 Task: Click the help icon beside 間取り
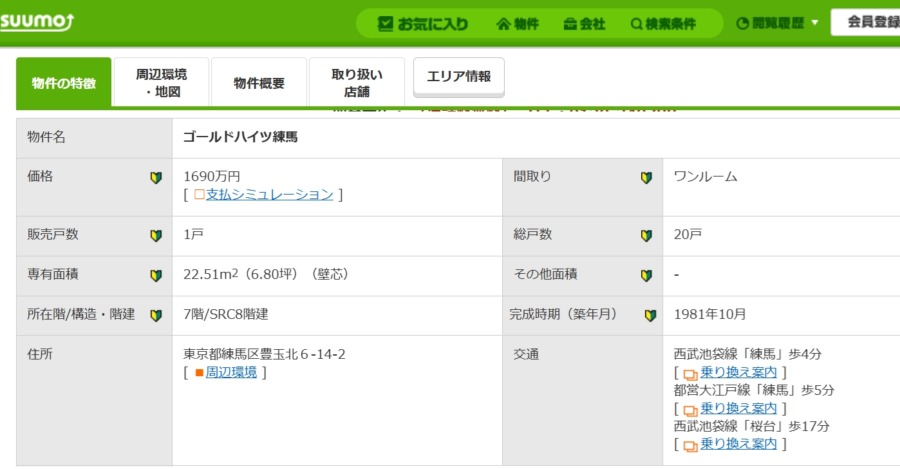click(x=646, y=177)
